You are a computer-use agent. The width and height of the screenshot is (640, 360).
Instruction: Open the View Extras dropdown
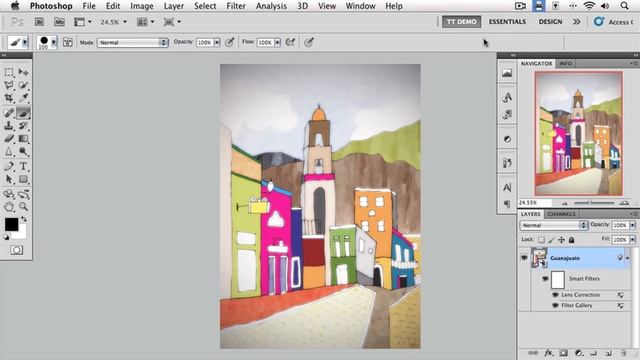coord(83,22)
